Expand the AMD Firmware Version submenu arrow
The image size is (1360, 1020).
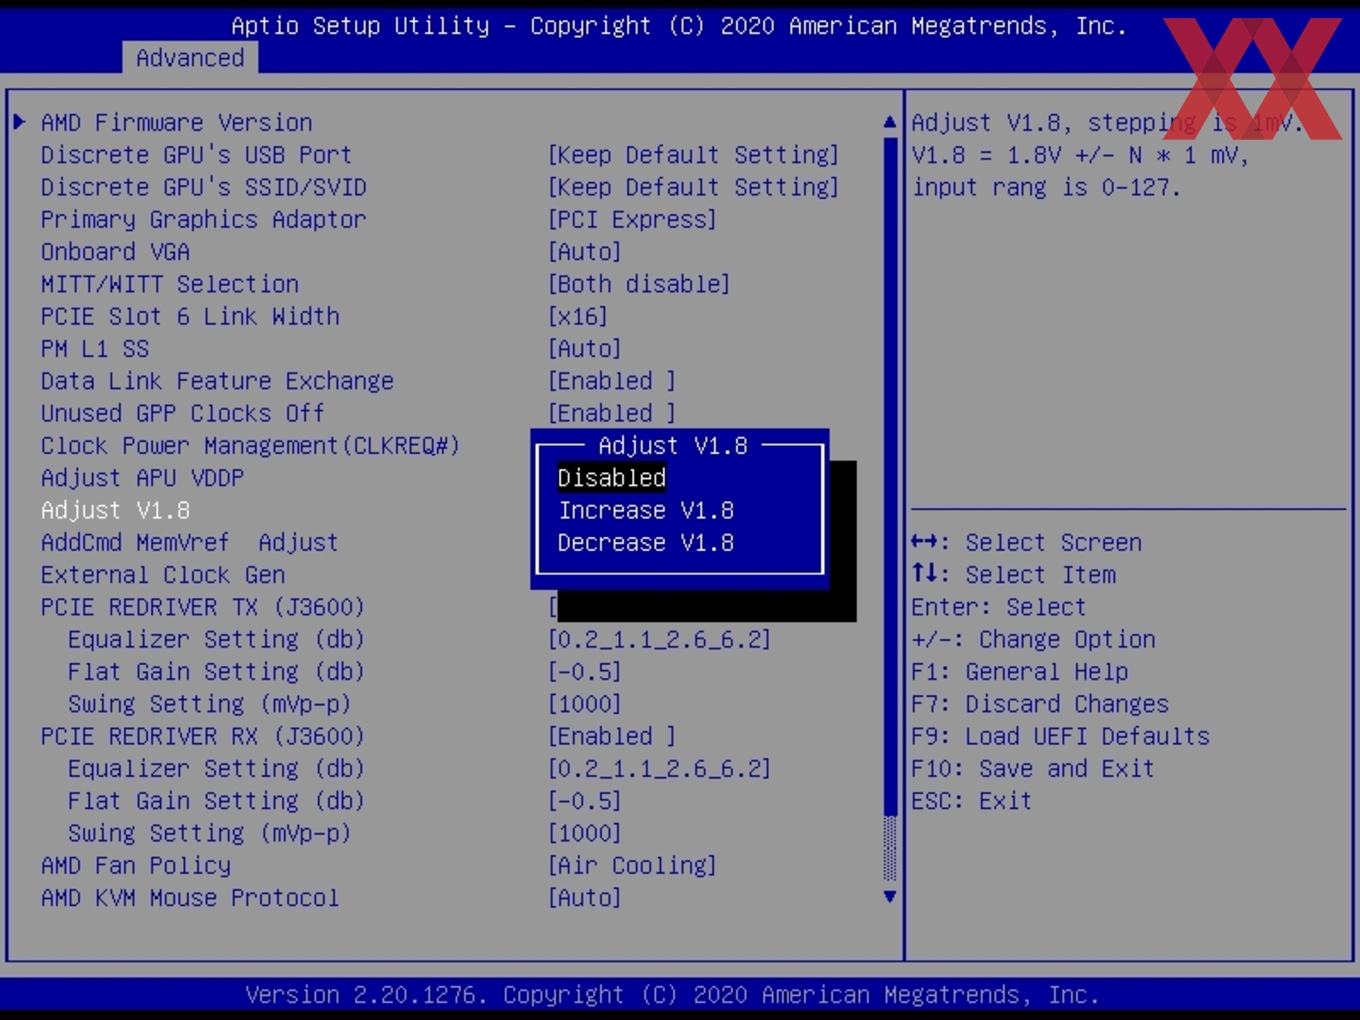tap(19, 122)
